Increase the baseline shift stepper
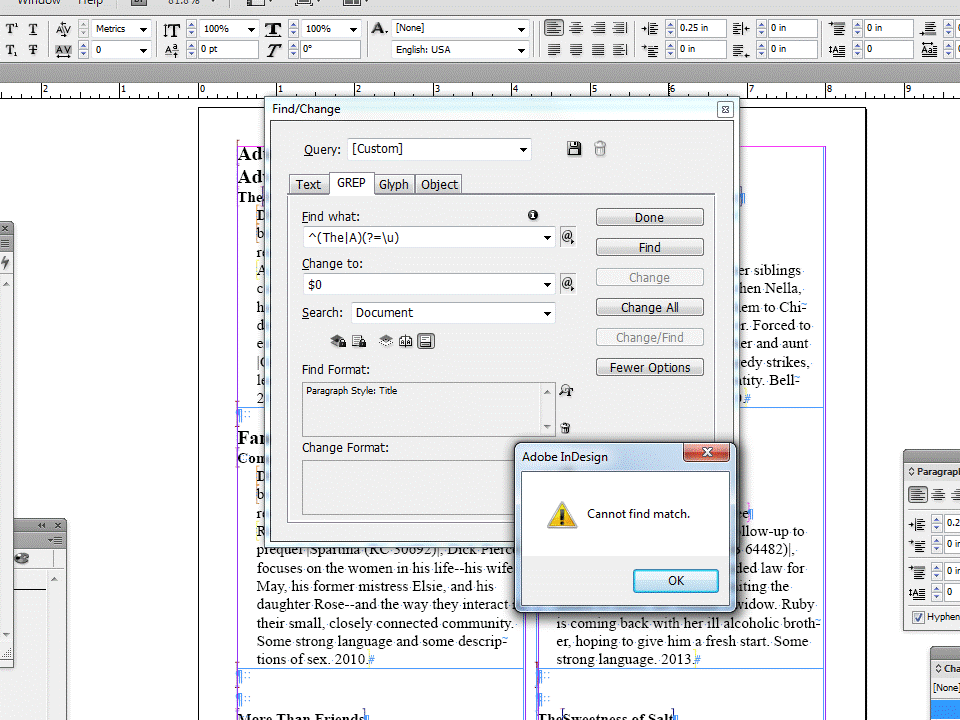Image resolution: width=960 pixels, height=720 pixels. (x=192, y=46)
